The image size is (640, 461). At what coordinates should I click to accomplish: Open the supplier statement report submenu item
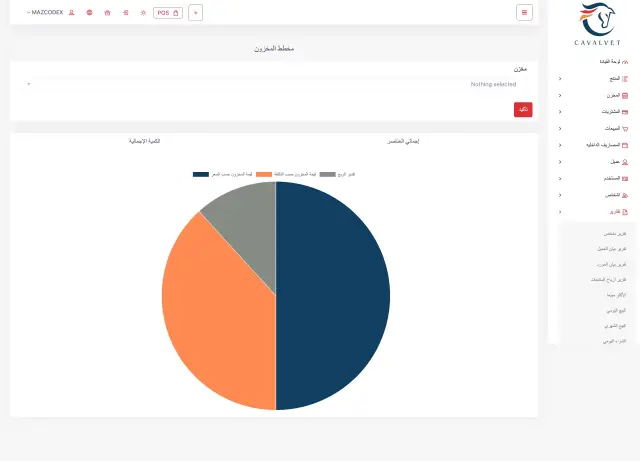(611, 264)
